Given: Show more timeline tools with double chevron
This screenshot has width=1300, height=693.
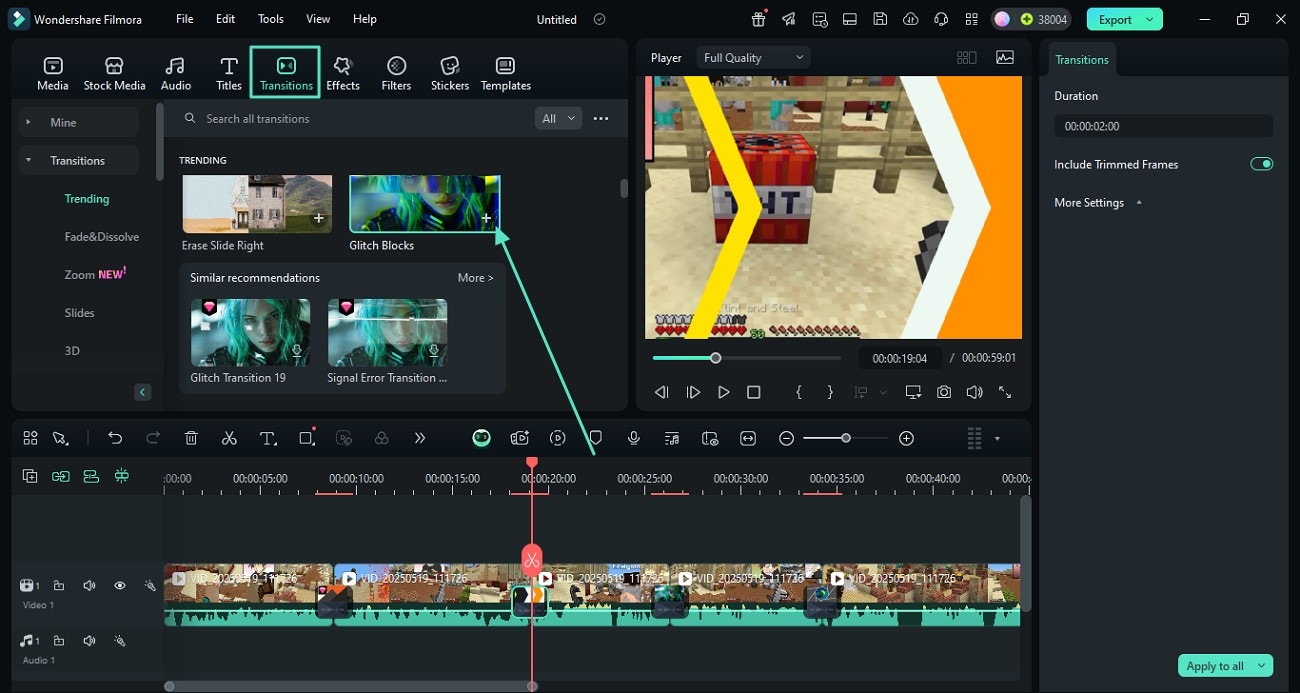Looking at the screenshot, I should (420, 438).
